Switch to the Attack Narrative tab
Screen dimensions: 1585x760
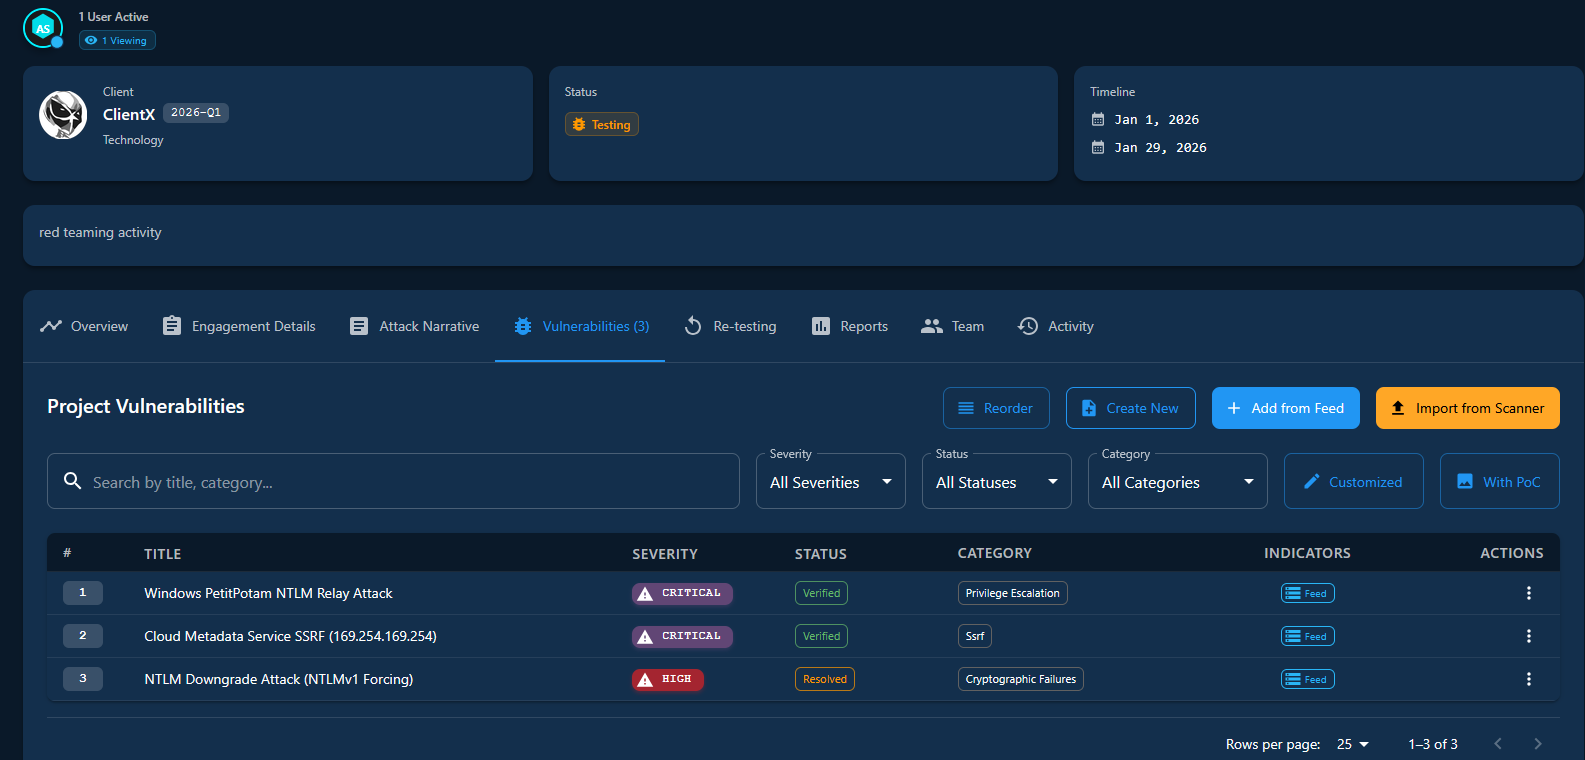pyautogui.click(x=414, y=326)
